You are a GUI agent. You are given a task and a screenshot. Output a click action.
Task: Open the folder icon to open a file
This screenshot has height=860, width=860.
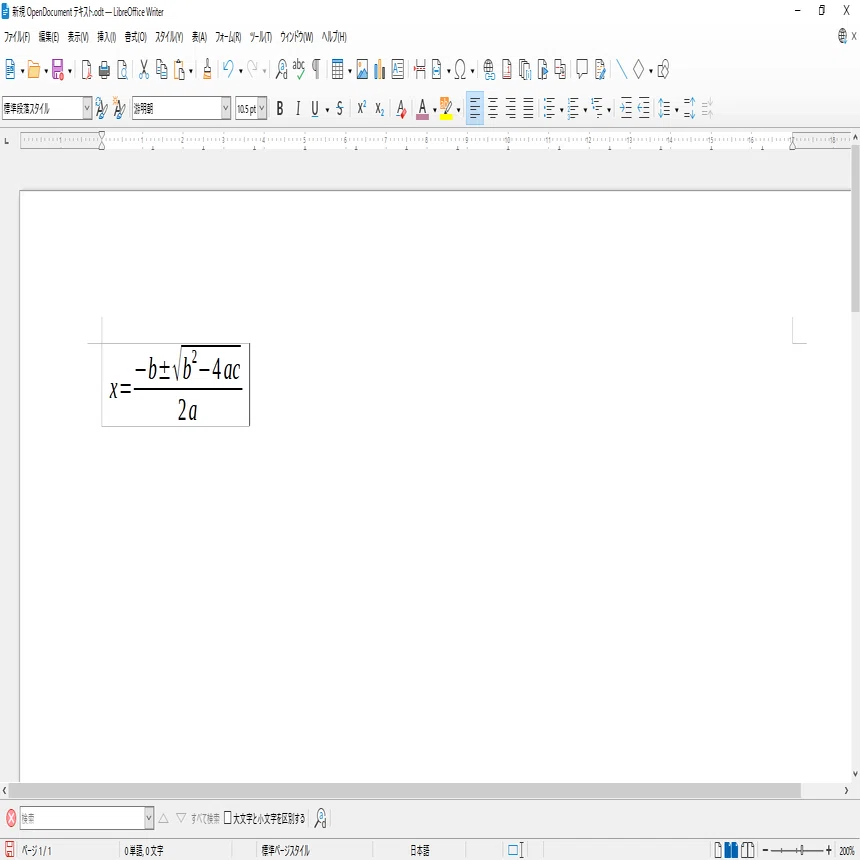click(34, 70)
